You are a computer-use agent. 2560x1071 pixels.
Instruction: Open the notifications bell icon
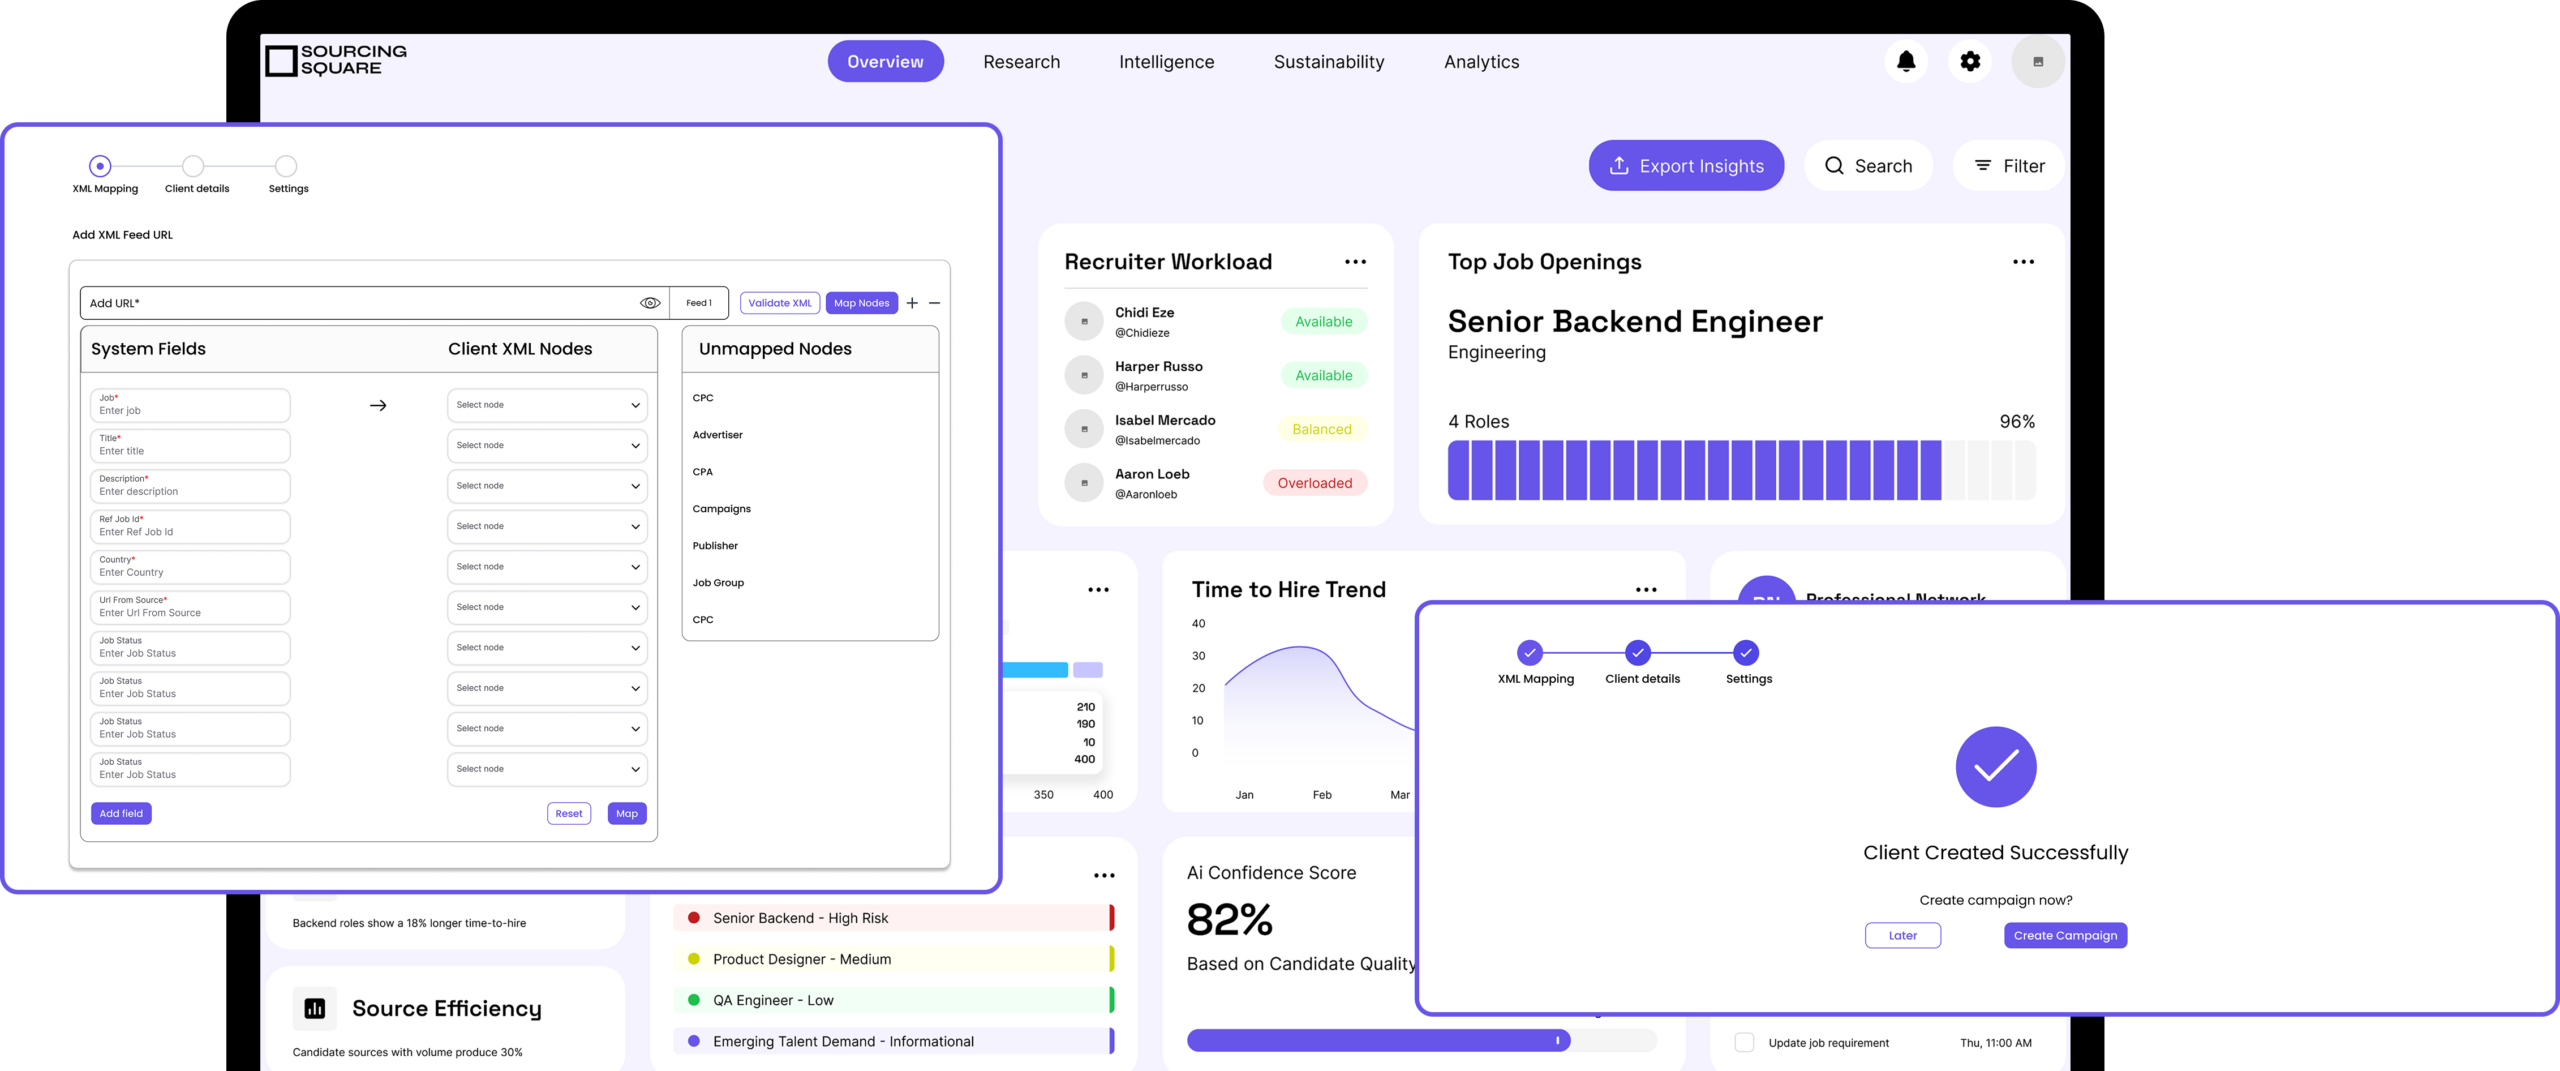pyautogui.click(x=1906, y=62)
